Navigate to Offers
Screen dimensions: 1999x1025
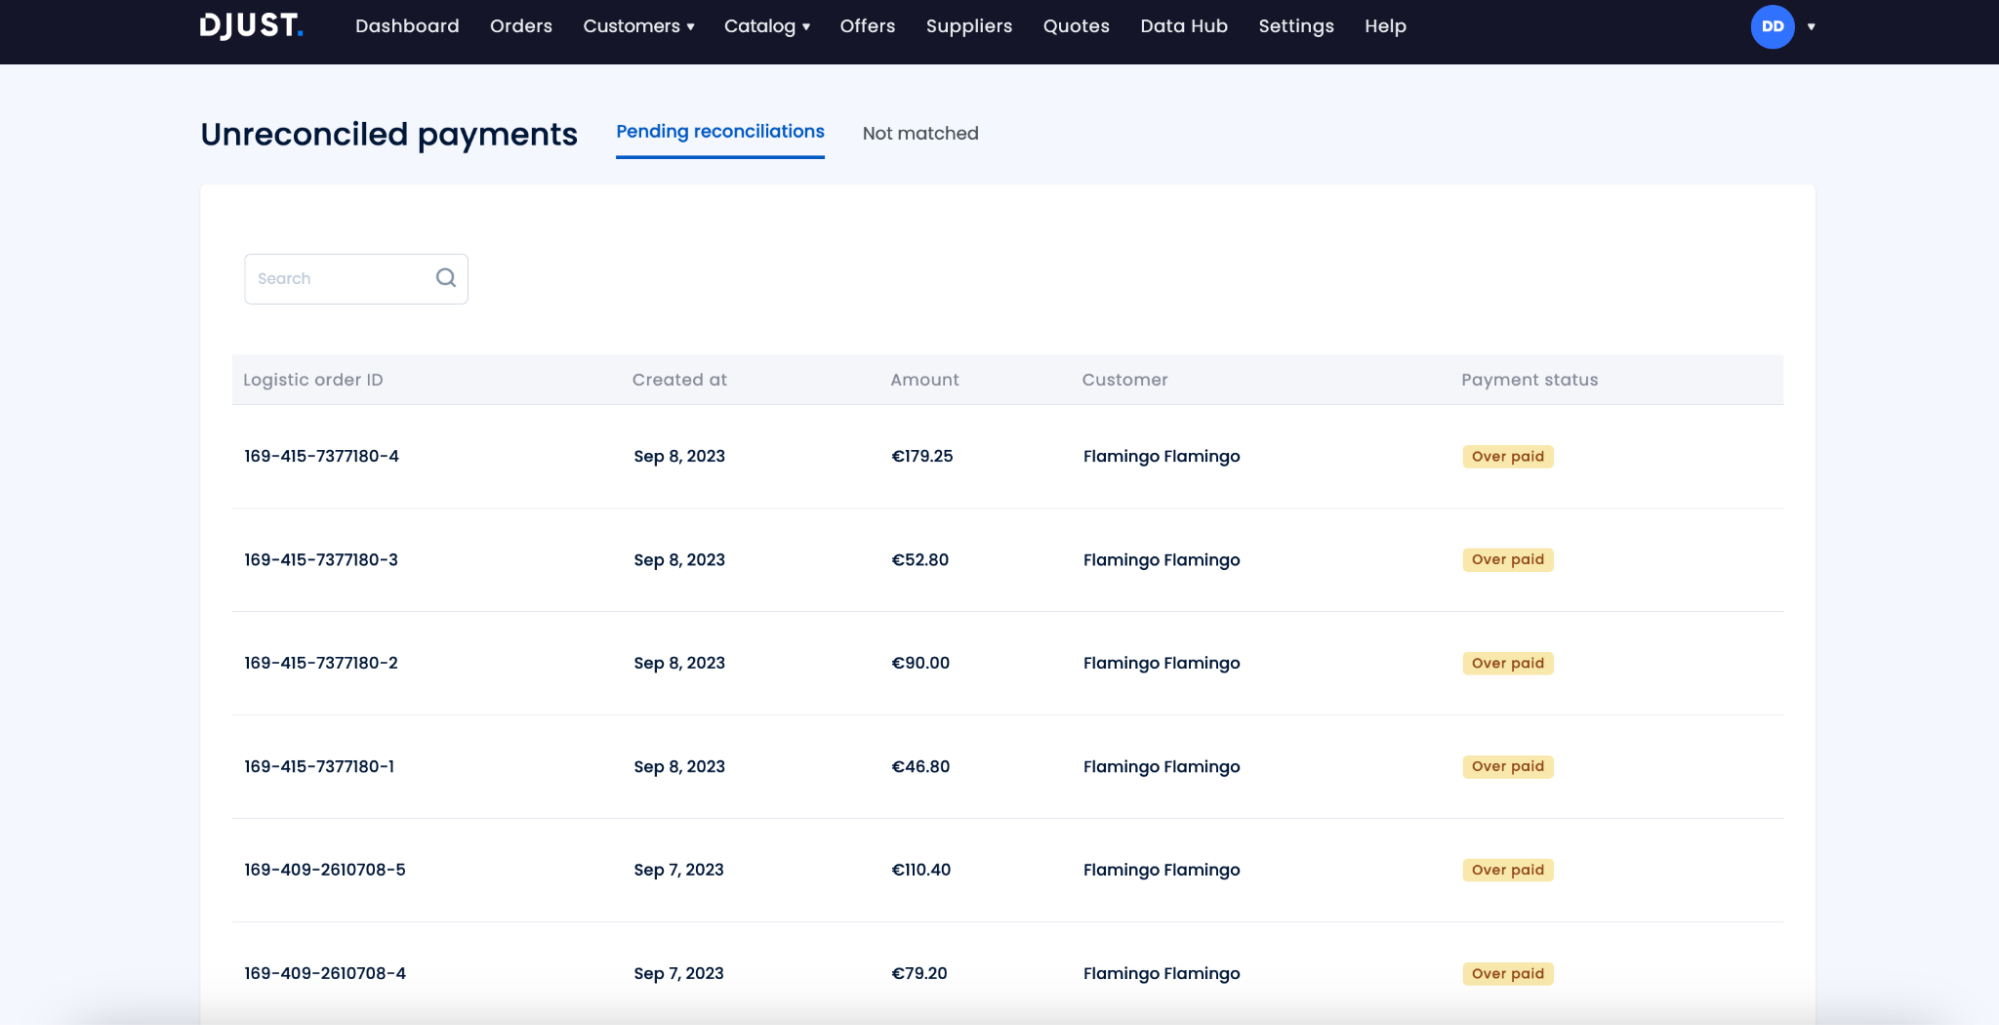coord(867,26)
